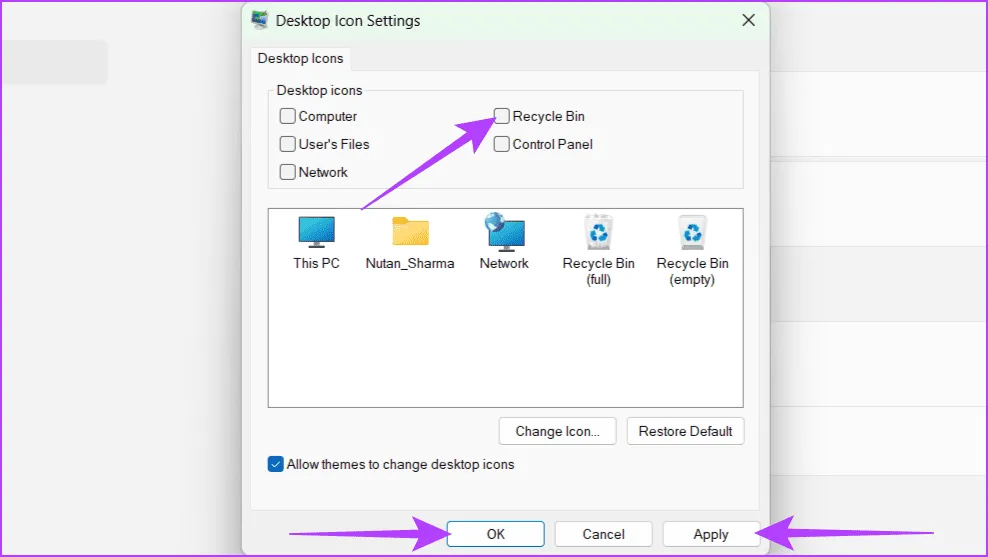Image resolution: width=988 pixels, height=557 pixels.
Task: Check the Network desktop icon checkbox
Action: [x=288, y=172]
